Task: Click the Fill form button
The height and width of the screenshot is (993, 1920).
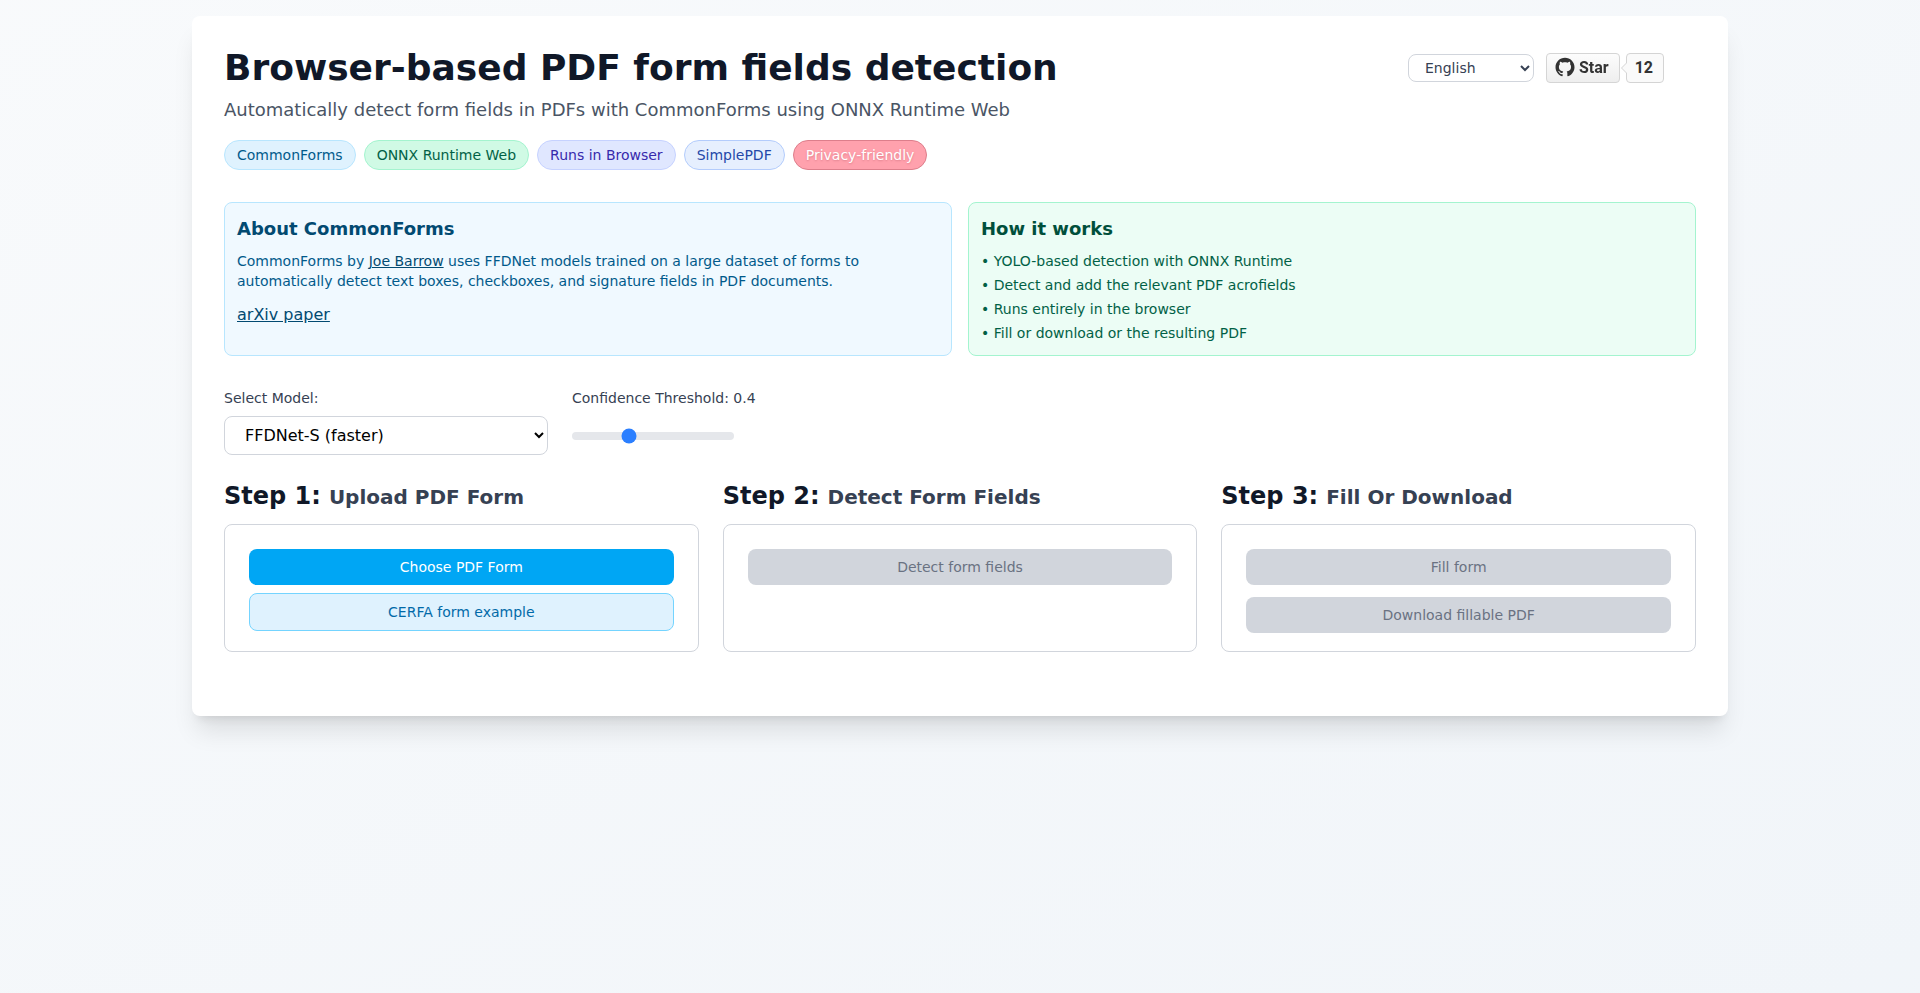Action: point(1458,567)
